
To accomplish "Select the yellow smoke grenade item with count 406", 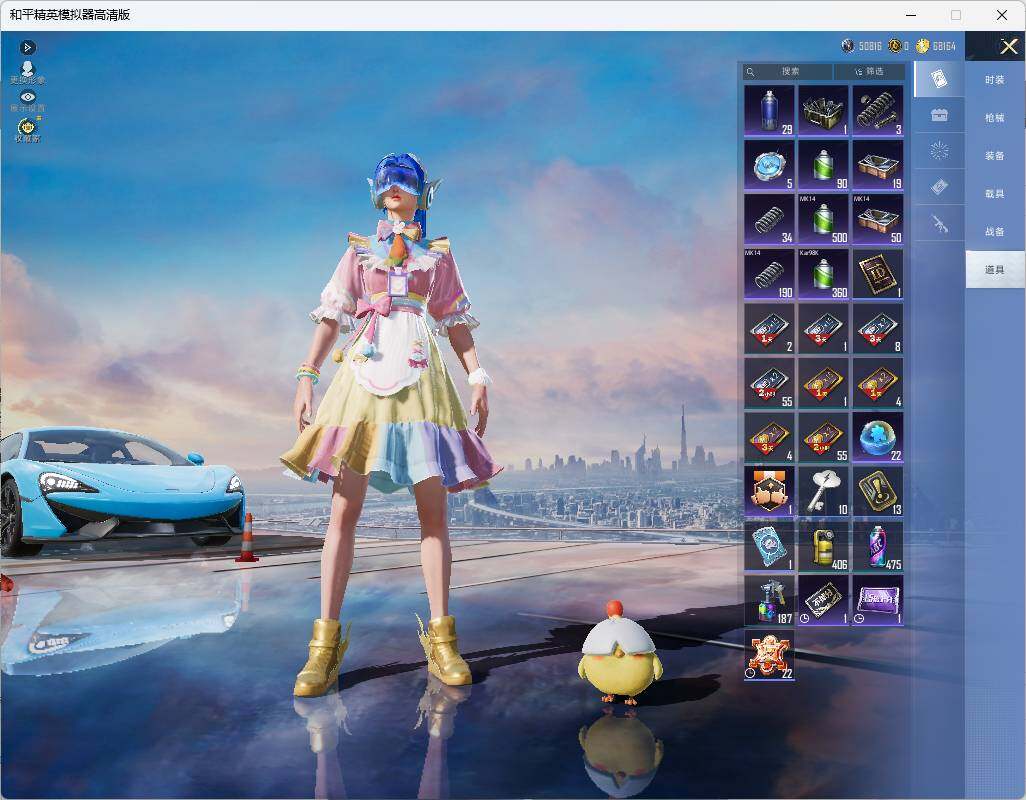I will tap(823, 546).
